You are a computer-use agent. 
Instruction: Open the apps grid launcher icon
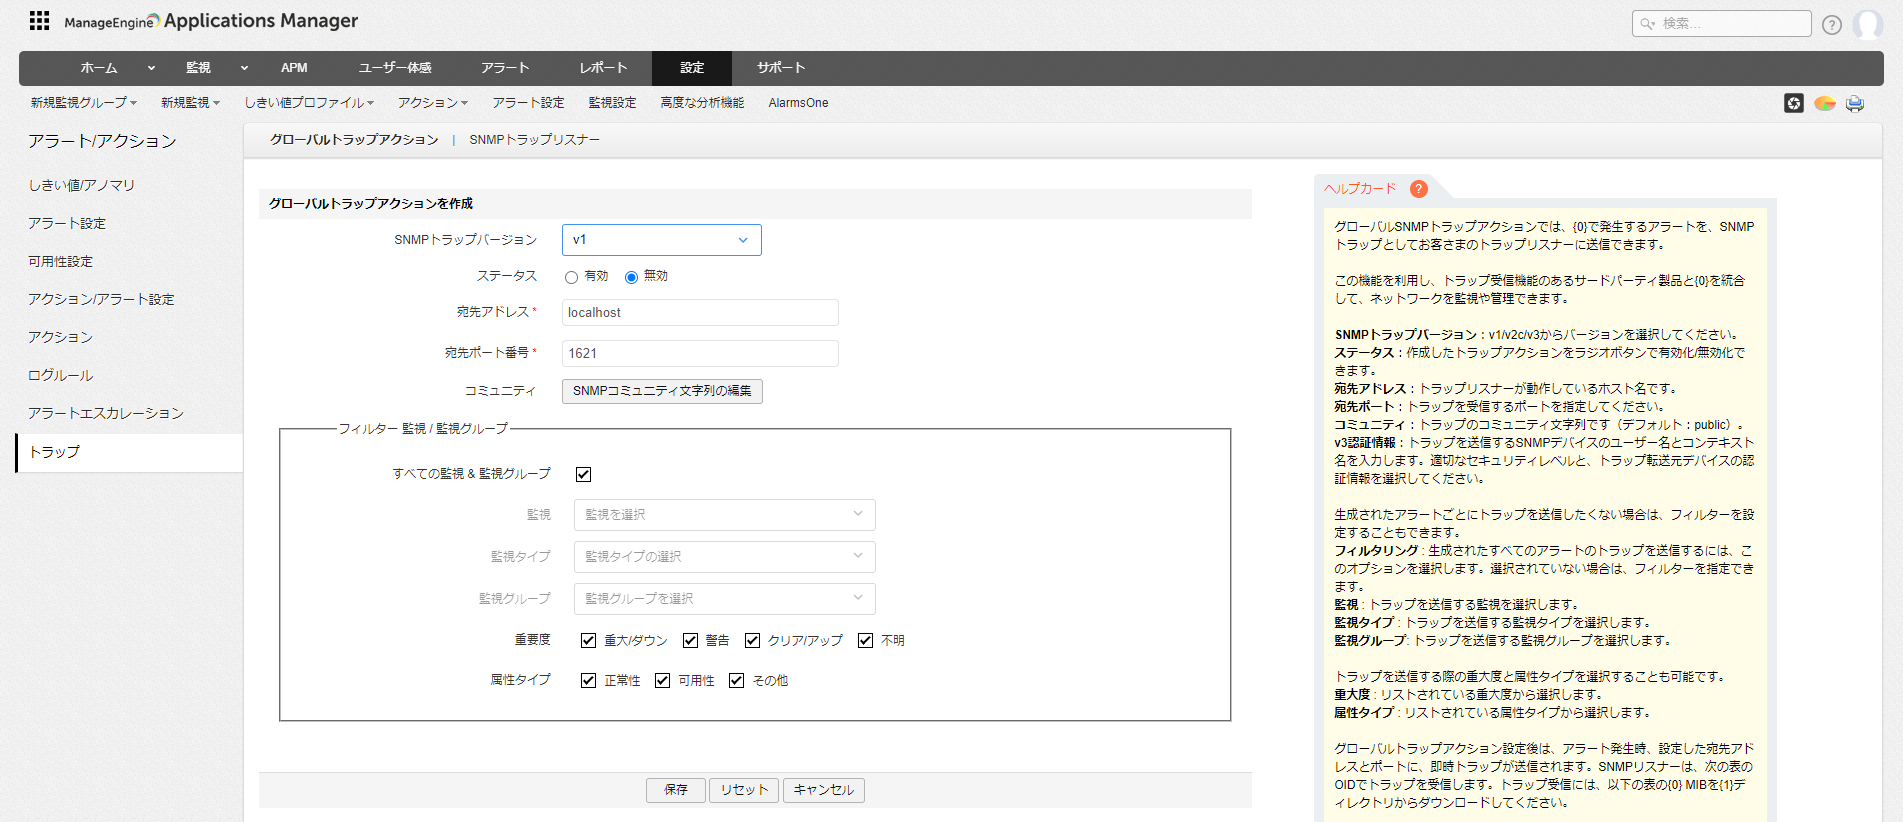39,21
